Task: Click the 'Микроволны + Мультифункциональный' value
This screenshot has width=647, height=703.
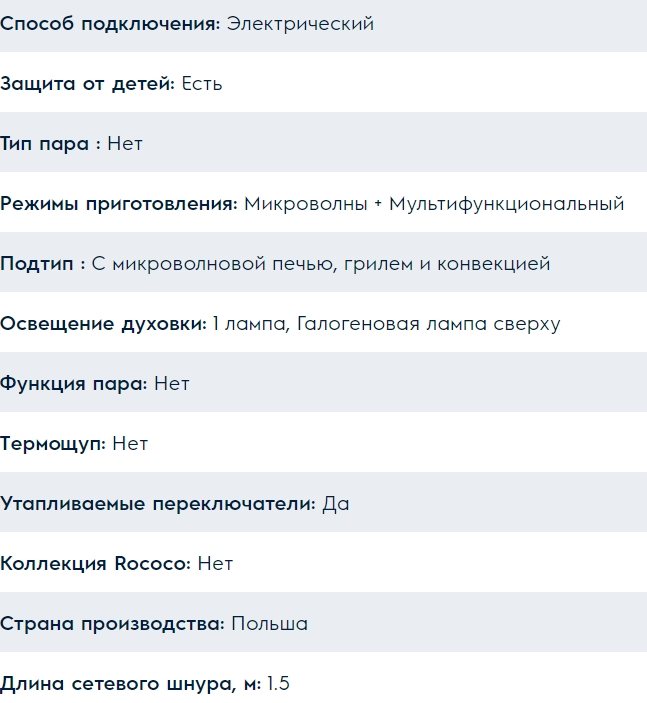Action: tap(434, 204)
